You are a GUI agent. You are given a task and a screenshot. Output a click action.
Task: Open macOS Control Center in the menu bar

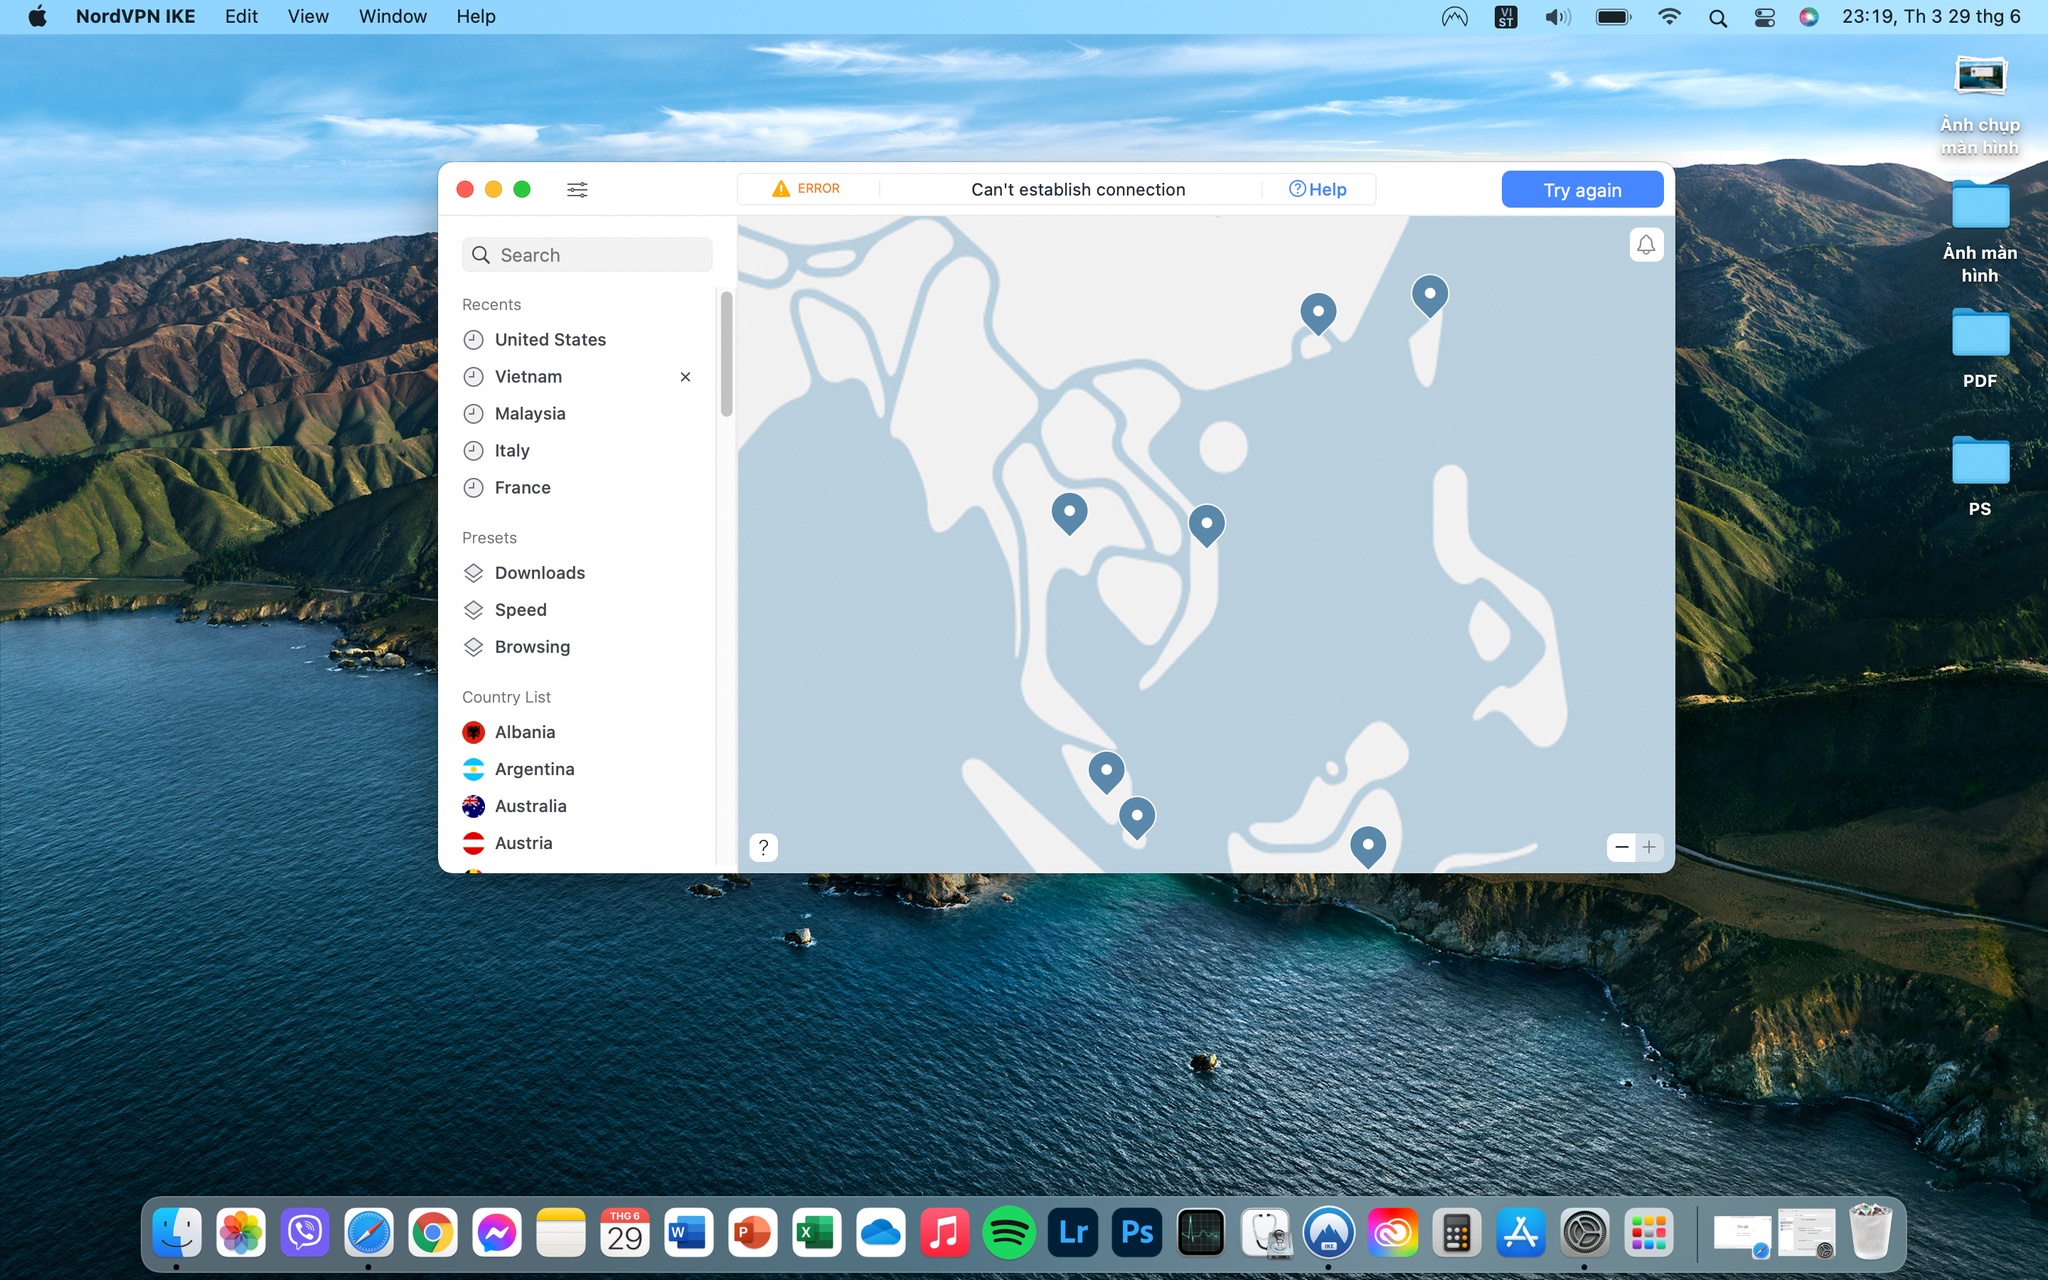1764,17
